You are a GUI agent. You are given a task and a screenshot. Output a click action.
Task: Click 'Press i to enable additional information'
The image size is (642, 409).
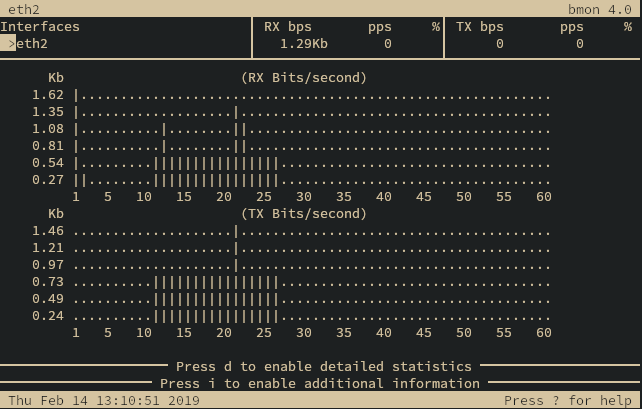(x=320, y=383)
